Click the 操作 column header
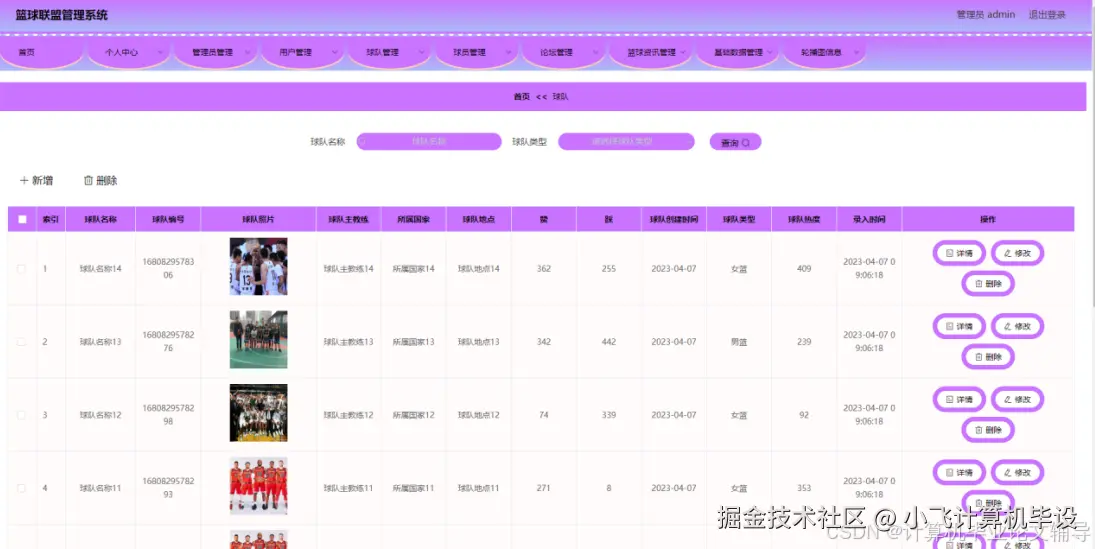Viewport: 1095px width, 549px height. click(987, 219)
